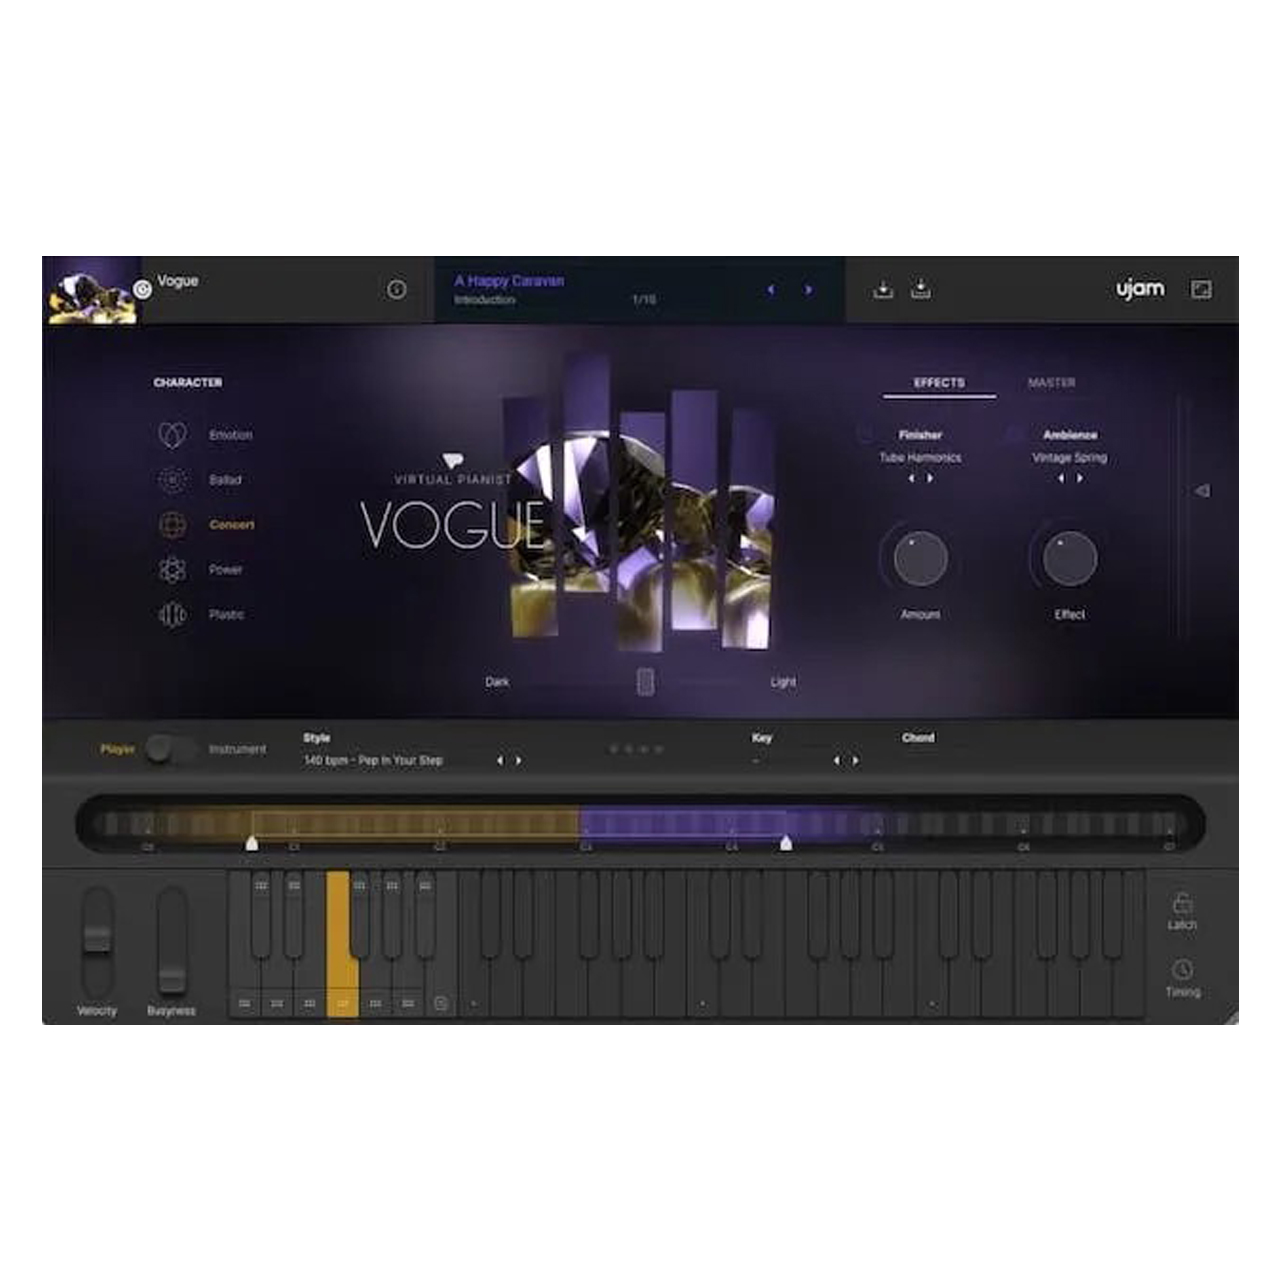Switch to the Master tab
The width and height of the screenshot is (1280, 1280).
tap(1051, 383)
